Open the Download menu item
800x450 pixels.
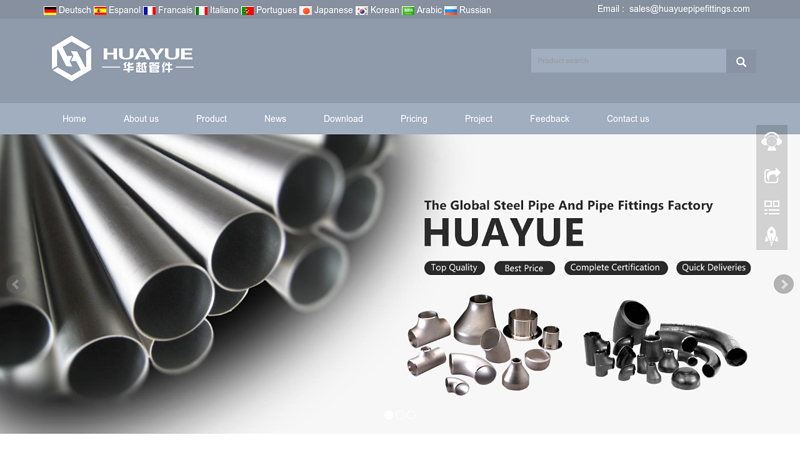pyautogui.click(x=343, y=119)
